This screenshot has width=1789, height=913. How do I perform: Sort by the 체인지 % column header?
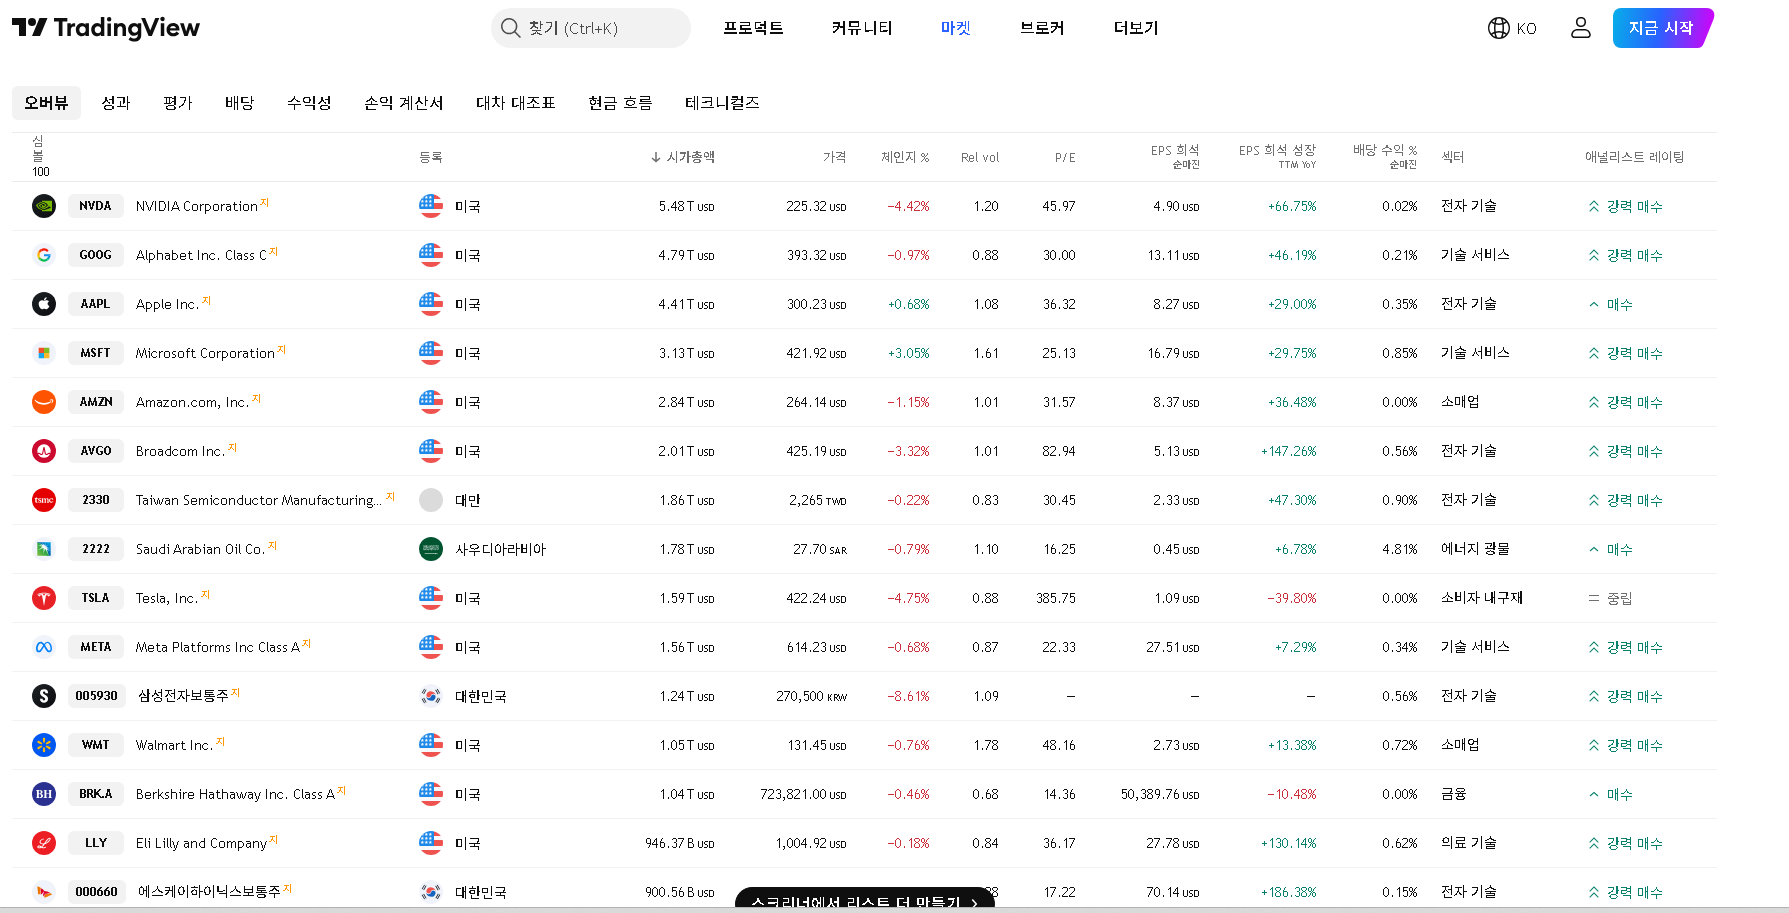pyautogui.click(x=905, y=157)
